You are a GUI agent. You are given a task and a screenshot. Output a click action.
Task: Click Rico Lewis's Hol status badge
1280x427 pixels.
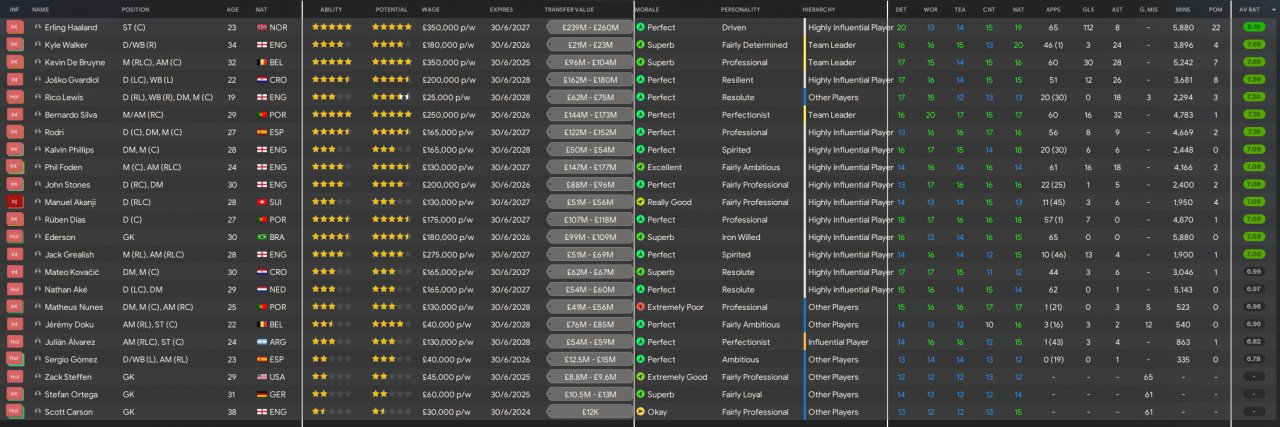click(15, 97)
